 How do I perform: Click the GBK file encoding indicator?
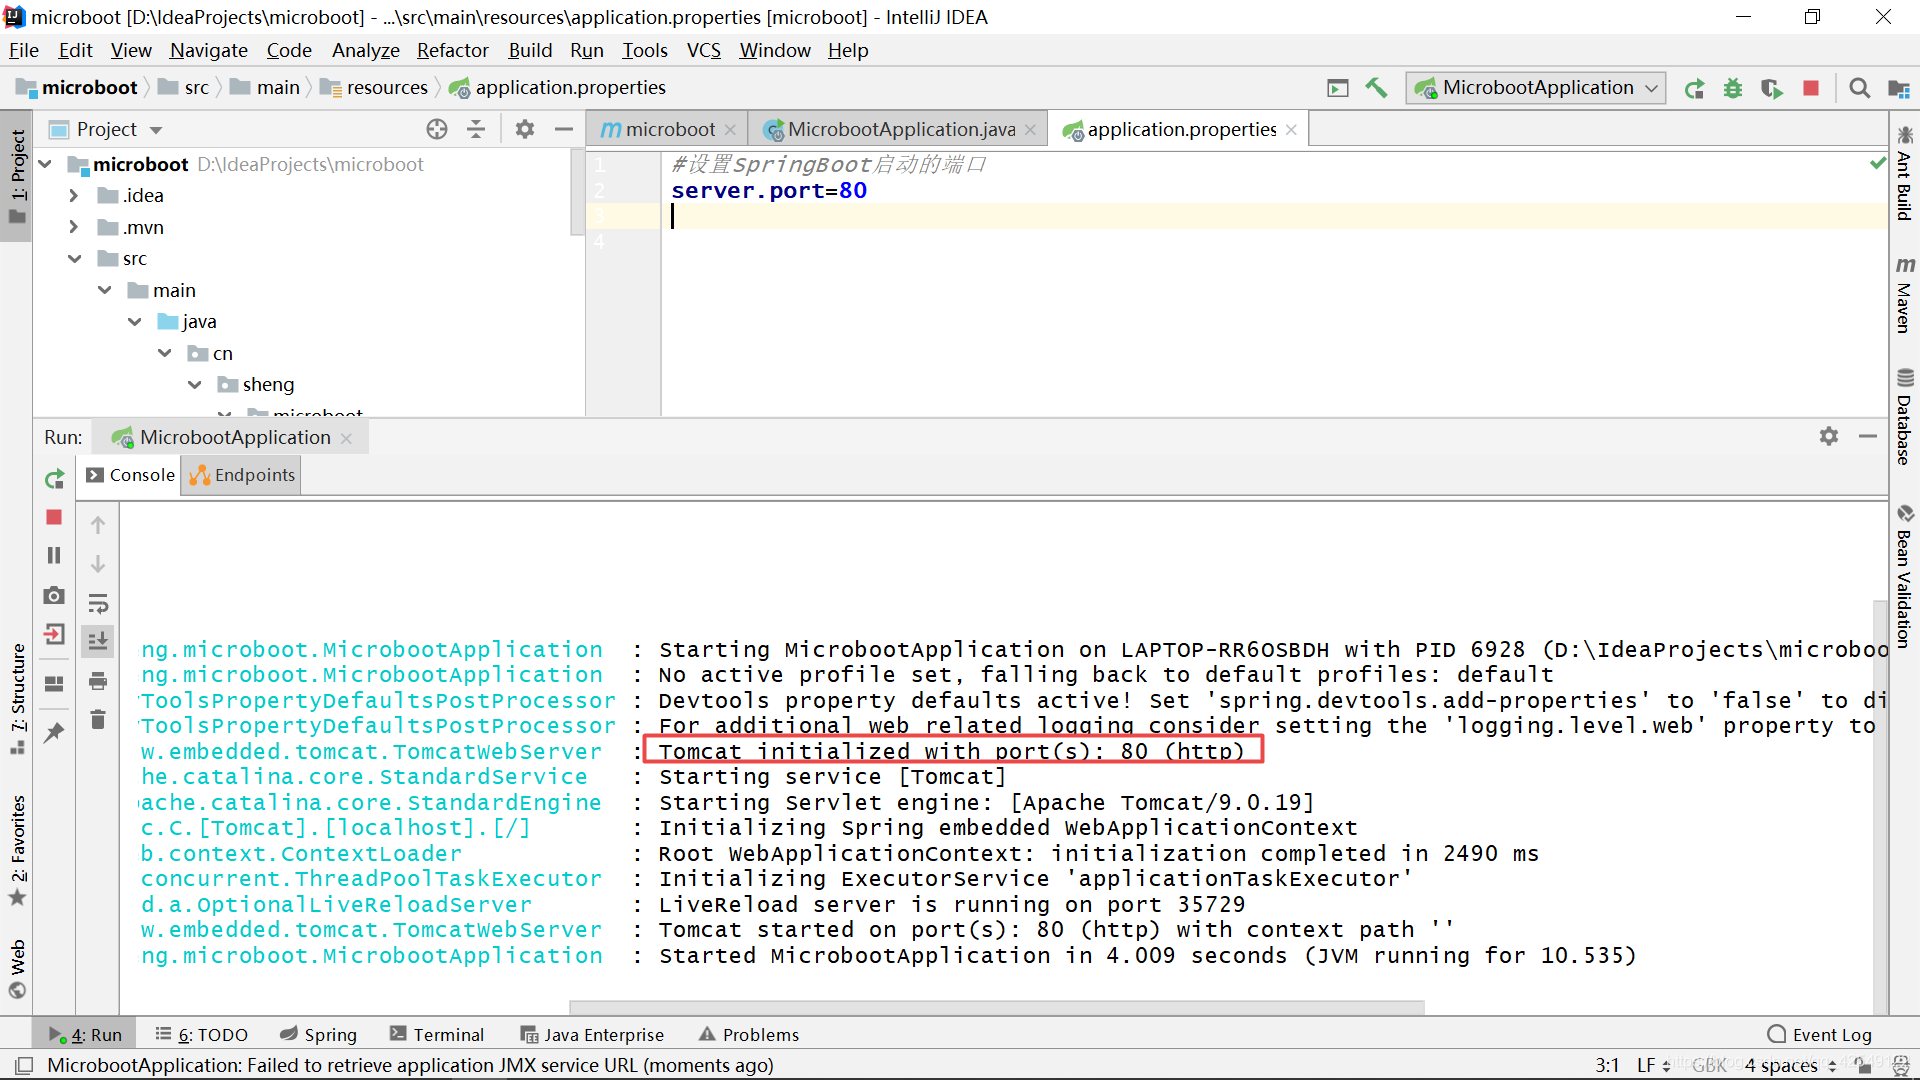pyautogui.click(x=1709, y=1066)
